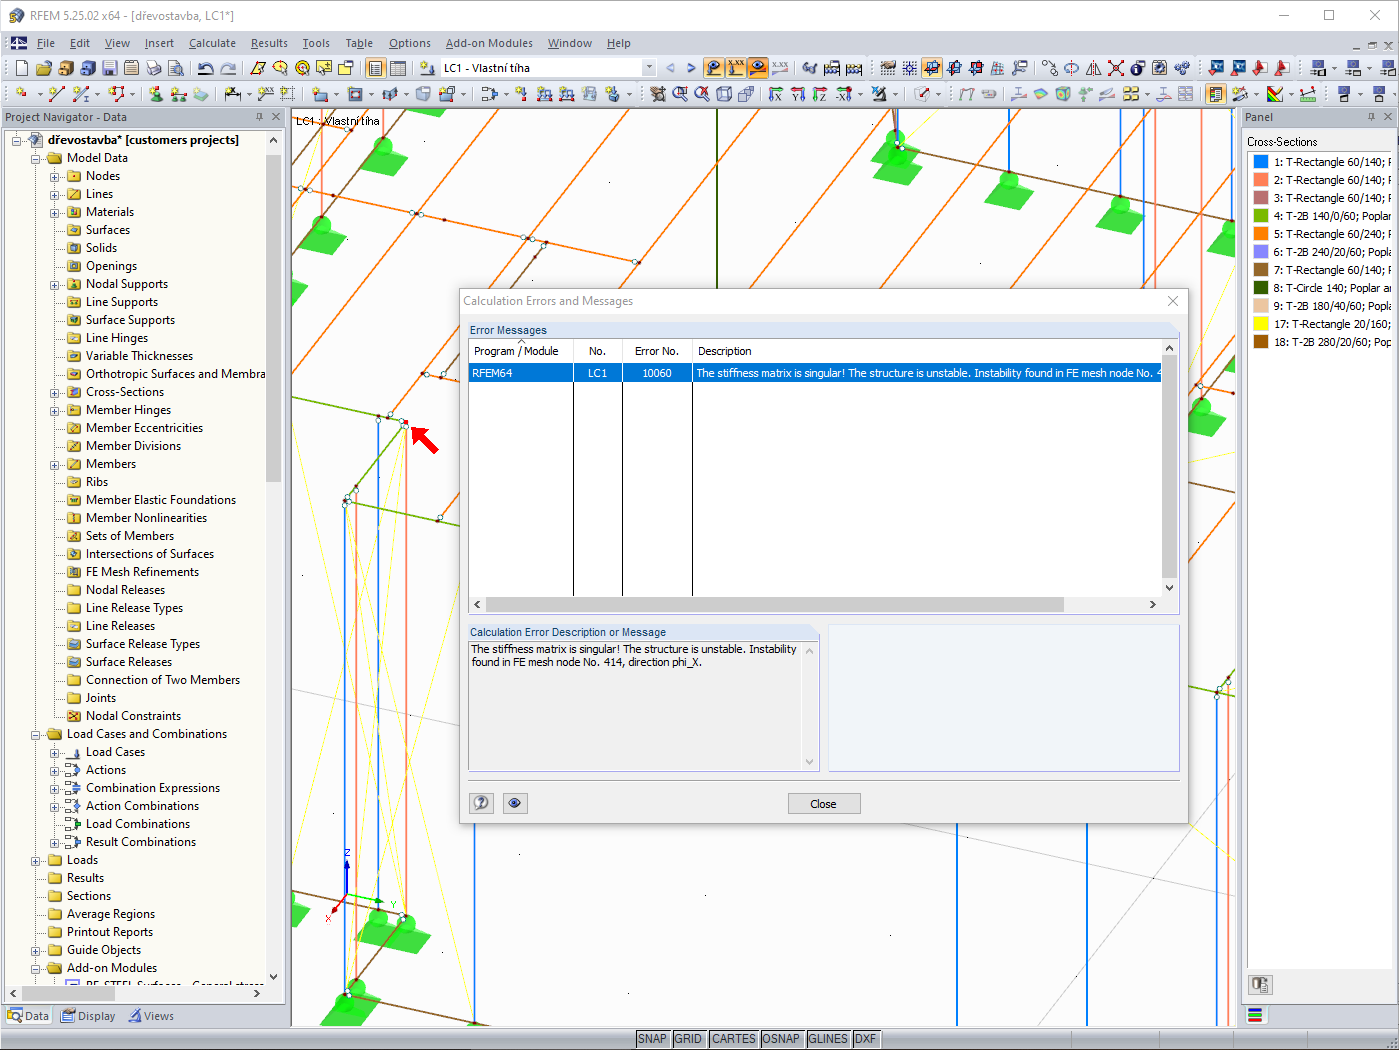Show view in Z direction
This screenshot has width=1399, height=1050.
coord(820,94)
